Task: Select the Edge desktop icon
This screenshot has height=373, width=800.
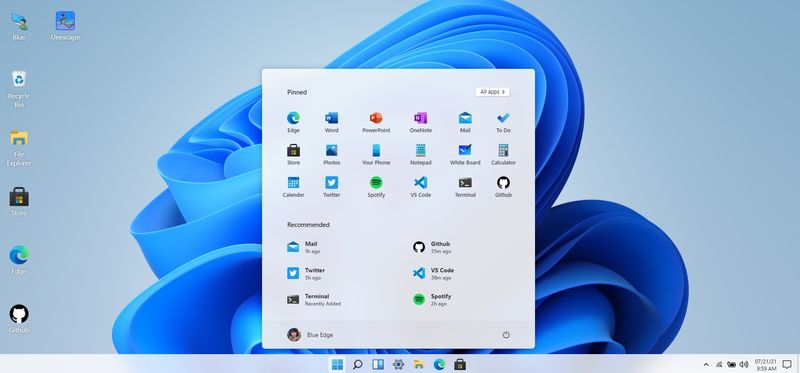Action: [19, 260]
